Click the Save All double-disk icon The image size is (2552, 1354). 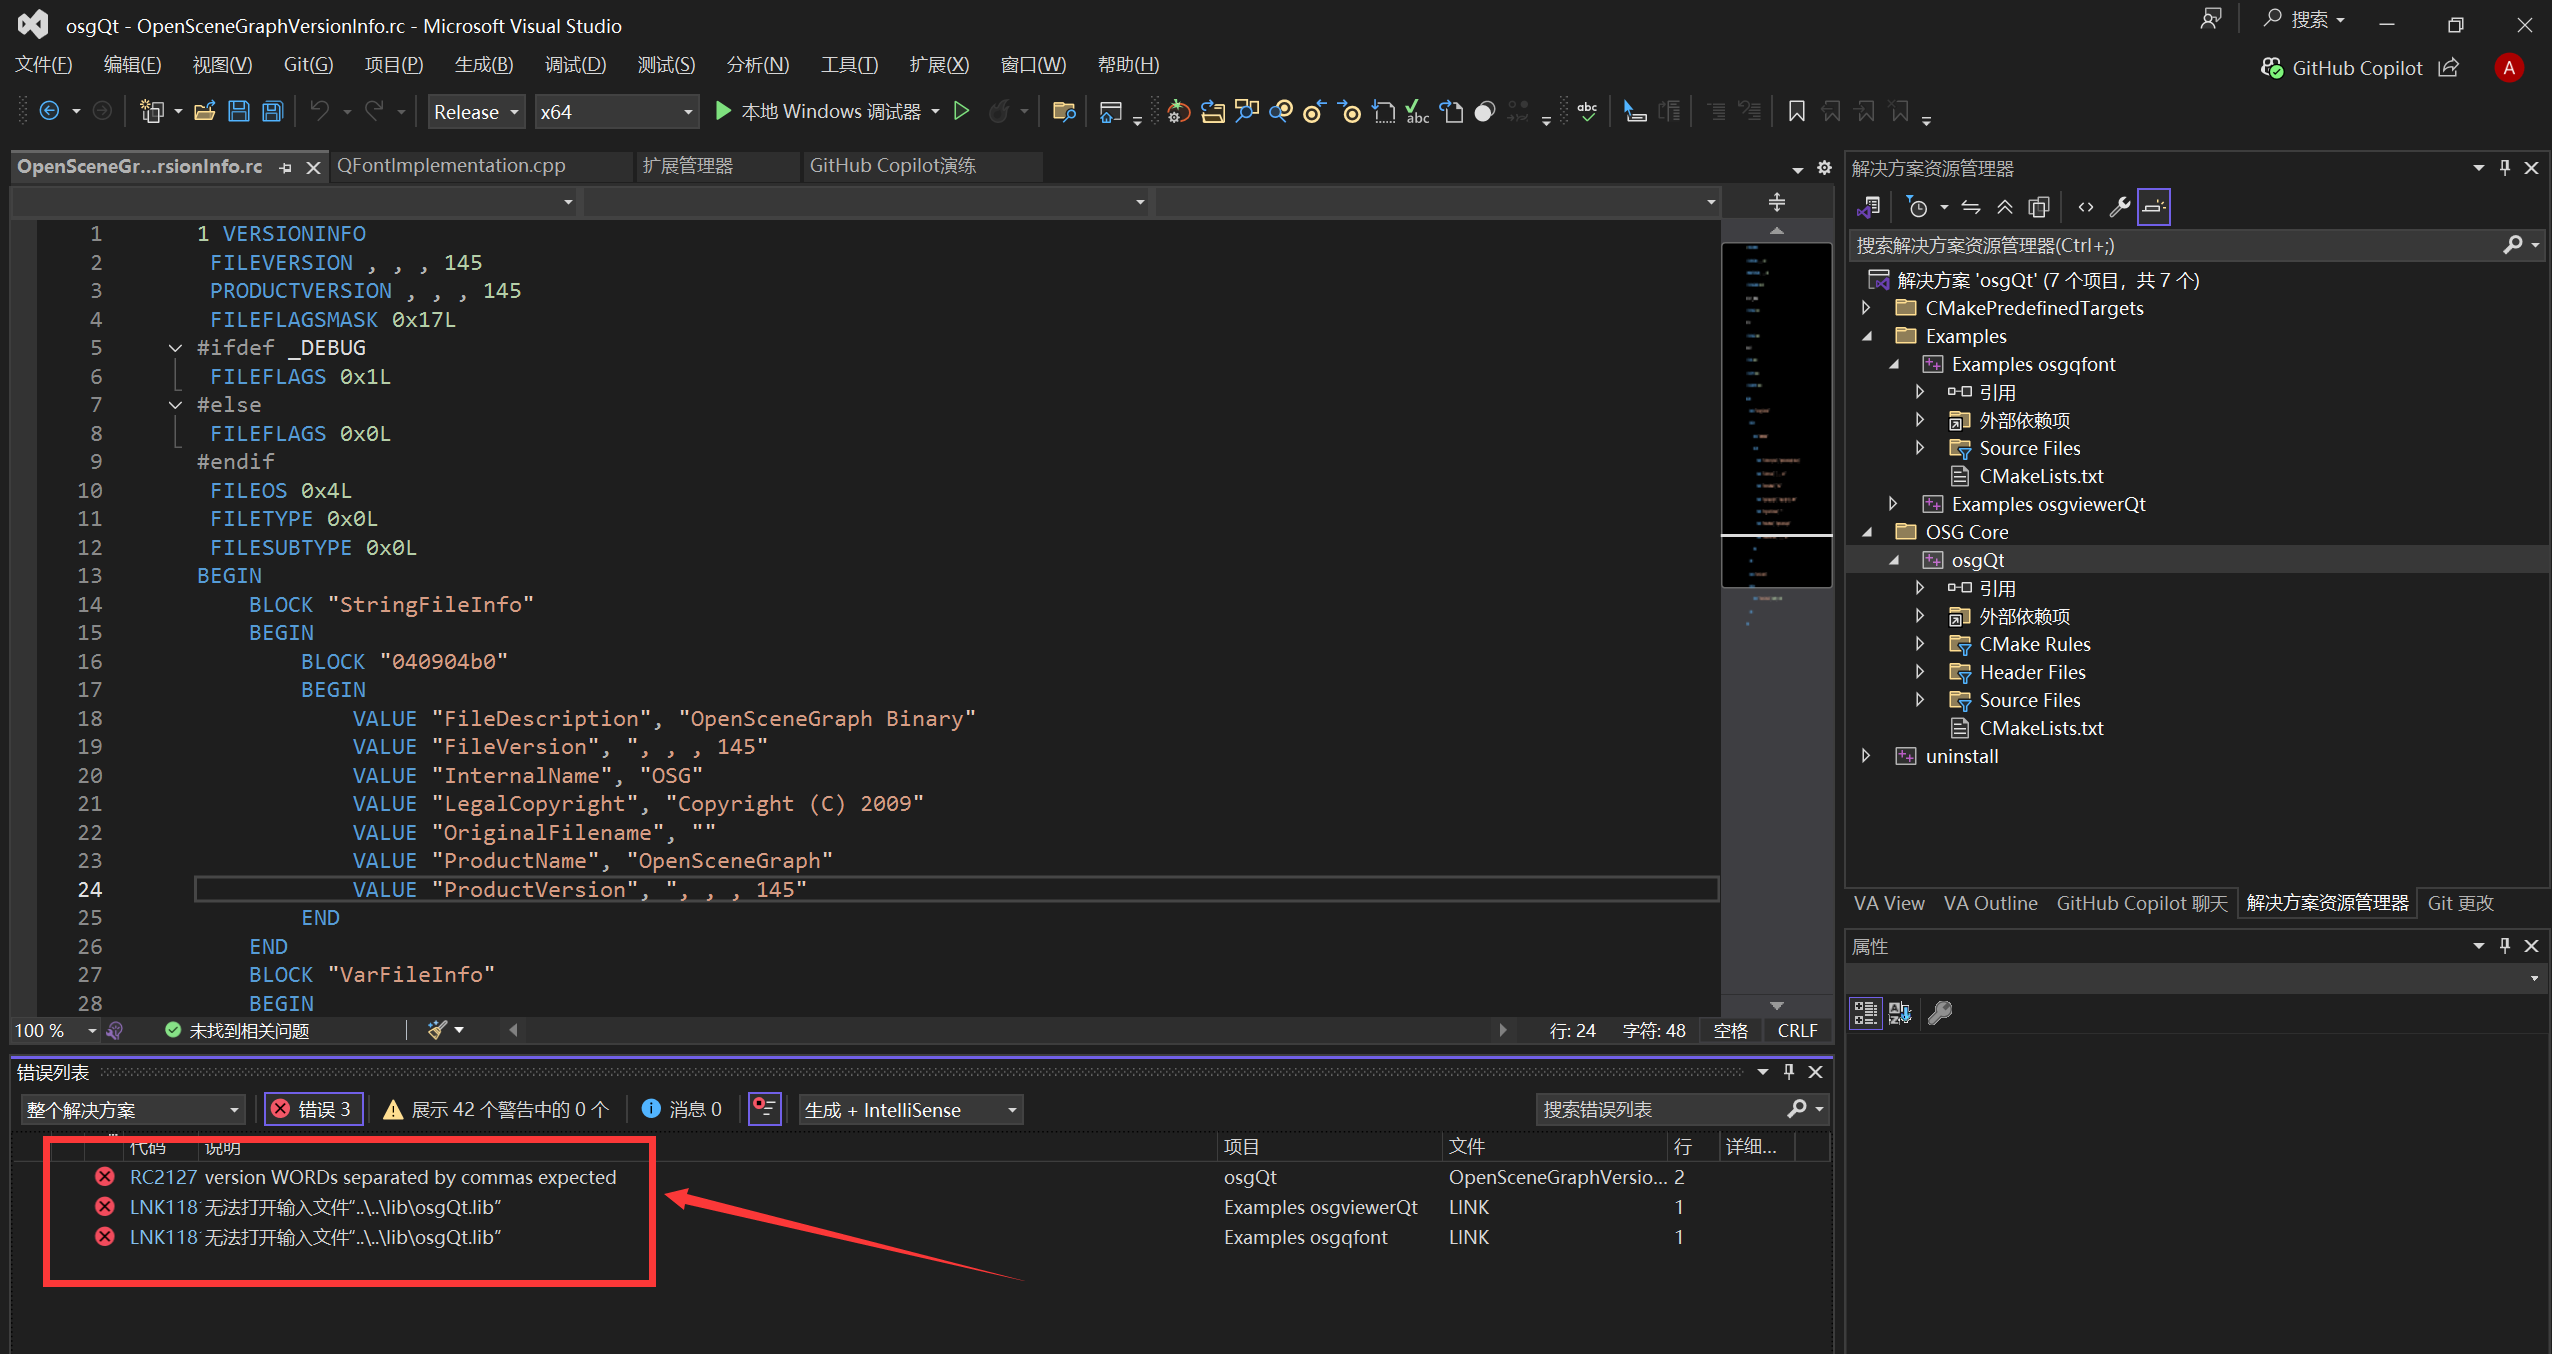pyautogui.click(x=272, y=111)
